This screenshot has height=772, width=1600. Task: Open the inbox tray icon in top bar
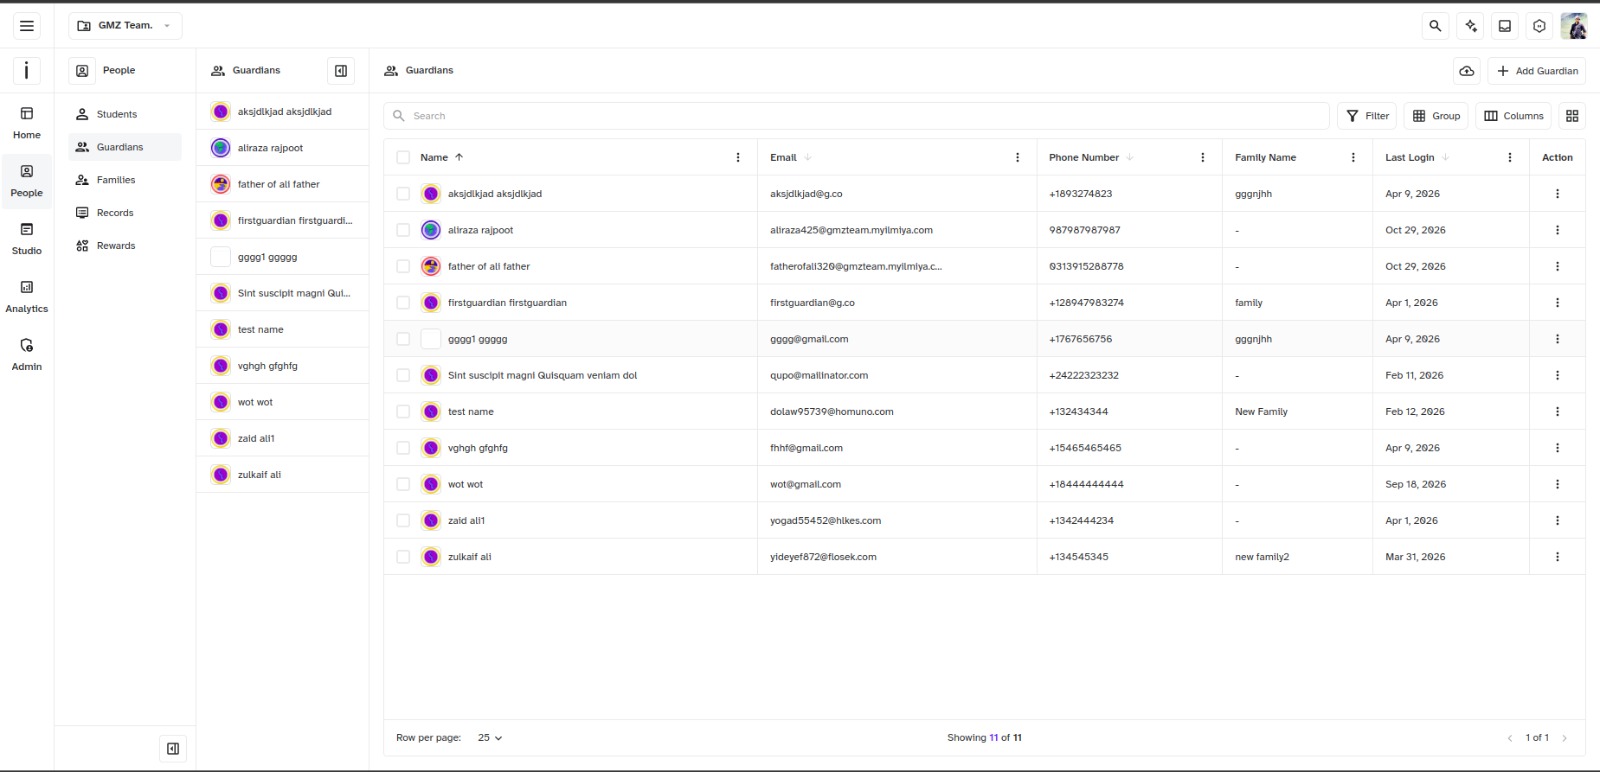coord(1504,26)
